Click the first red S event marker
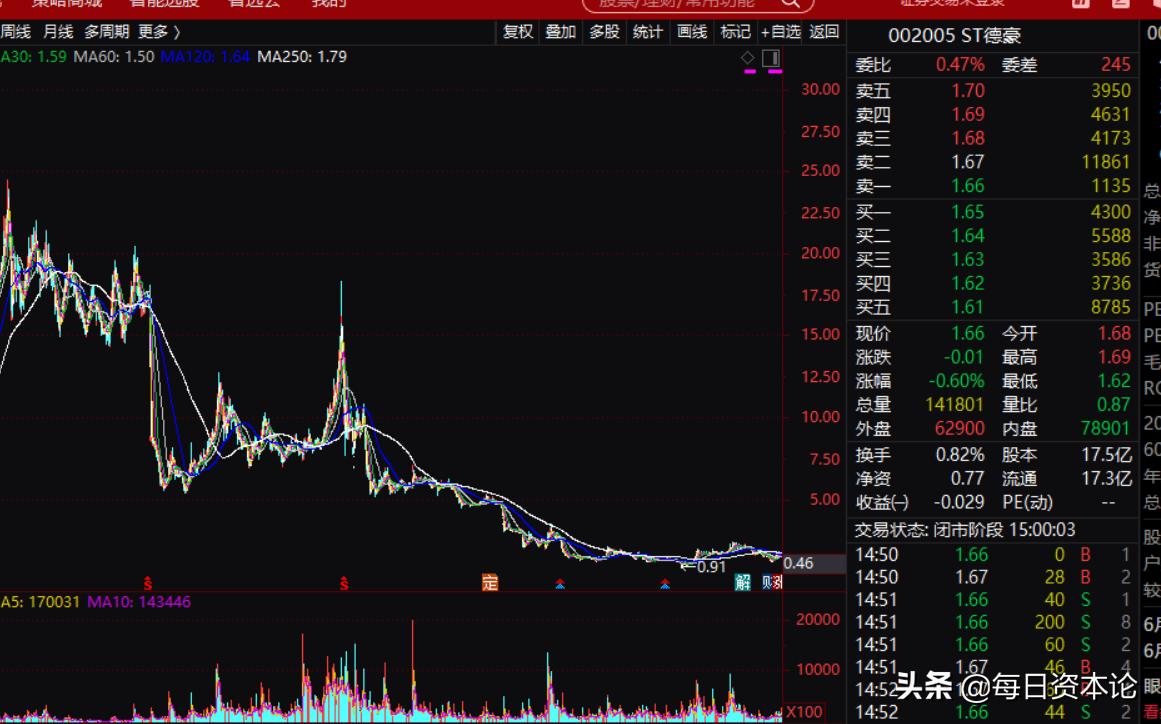Viewport: 1161px width, 724px height. coord(147,583)
